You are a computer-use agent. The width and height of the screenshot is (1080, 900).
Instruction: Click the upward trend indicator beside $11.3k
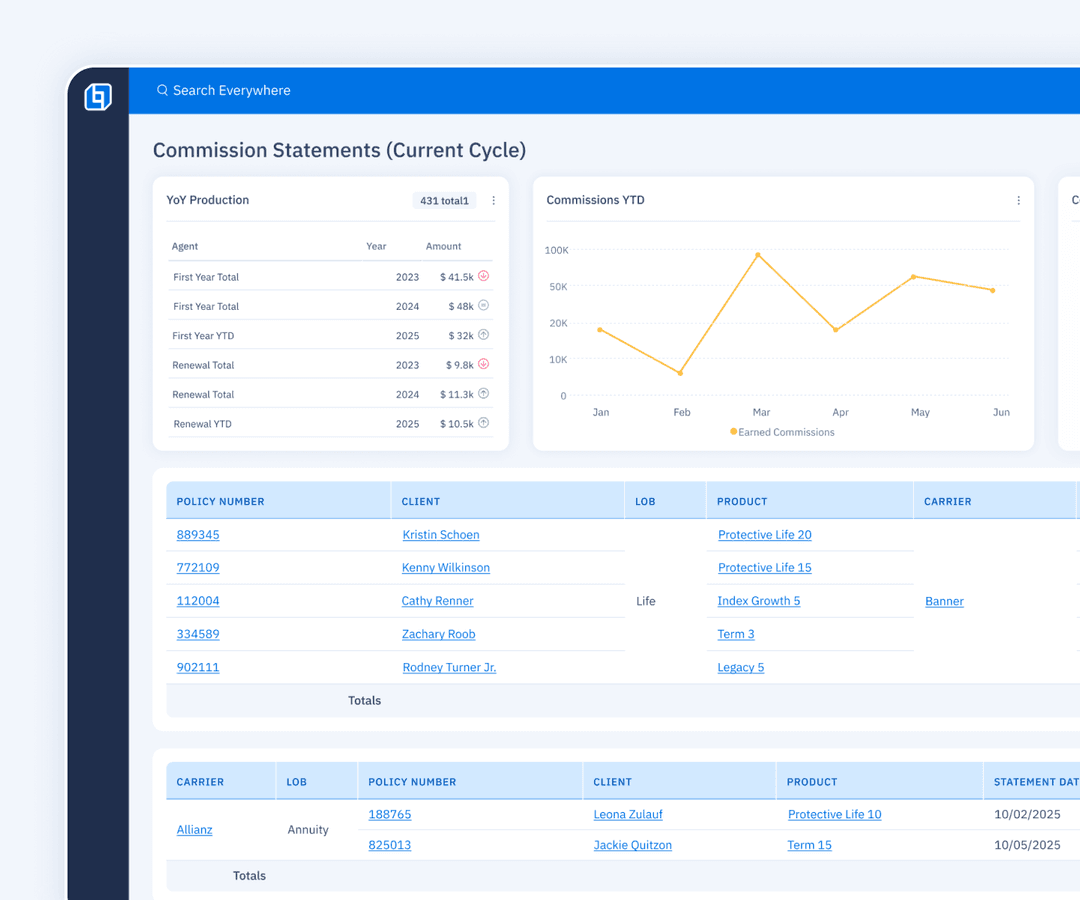tap(485, 394)
